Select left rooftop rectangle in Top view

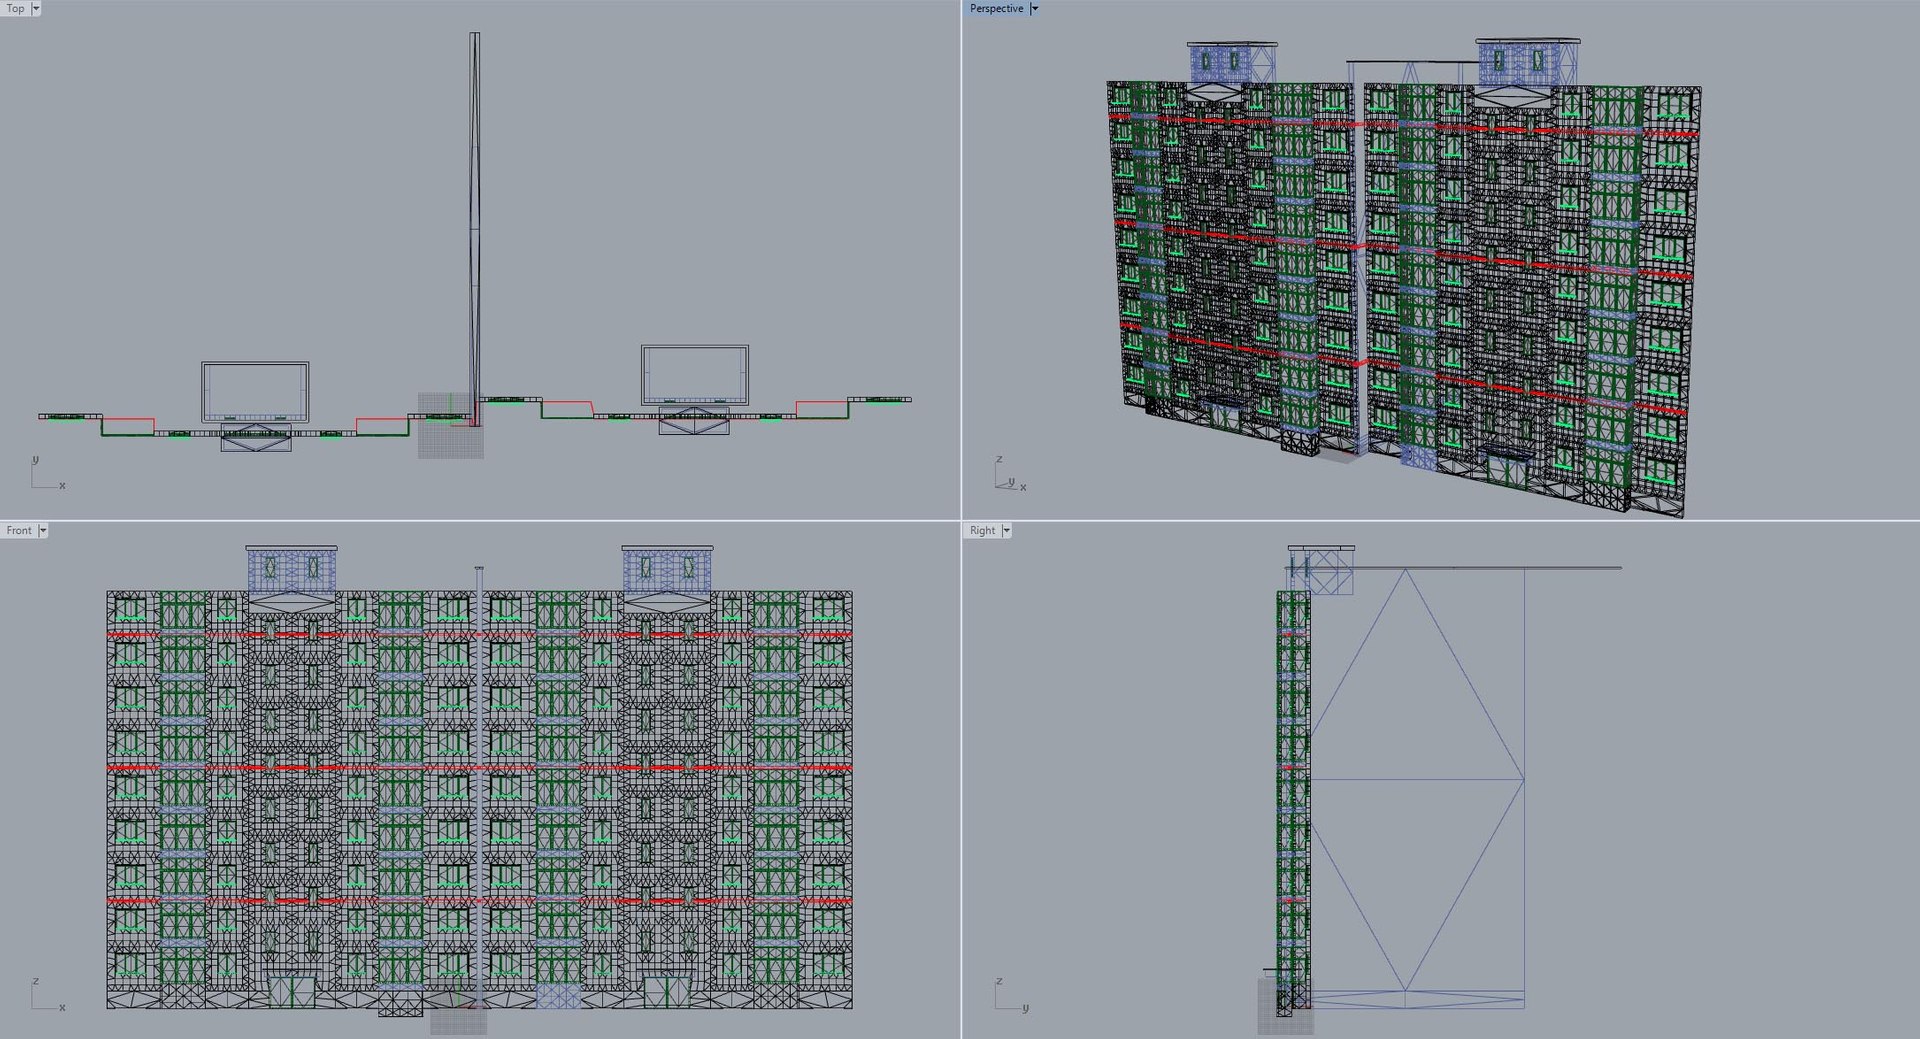point(255,392)
